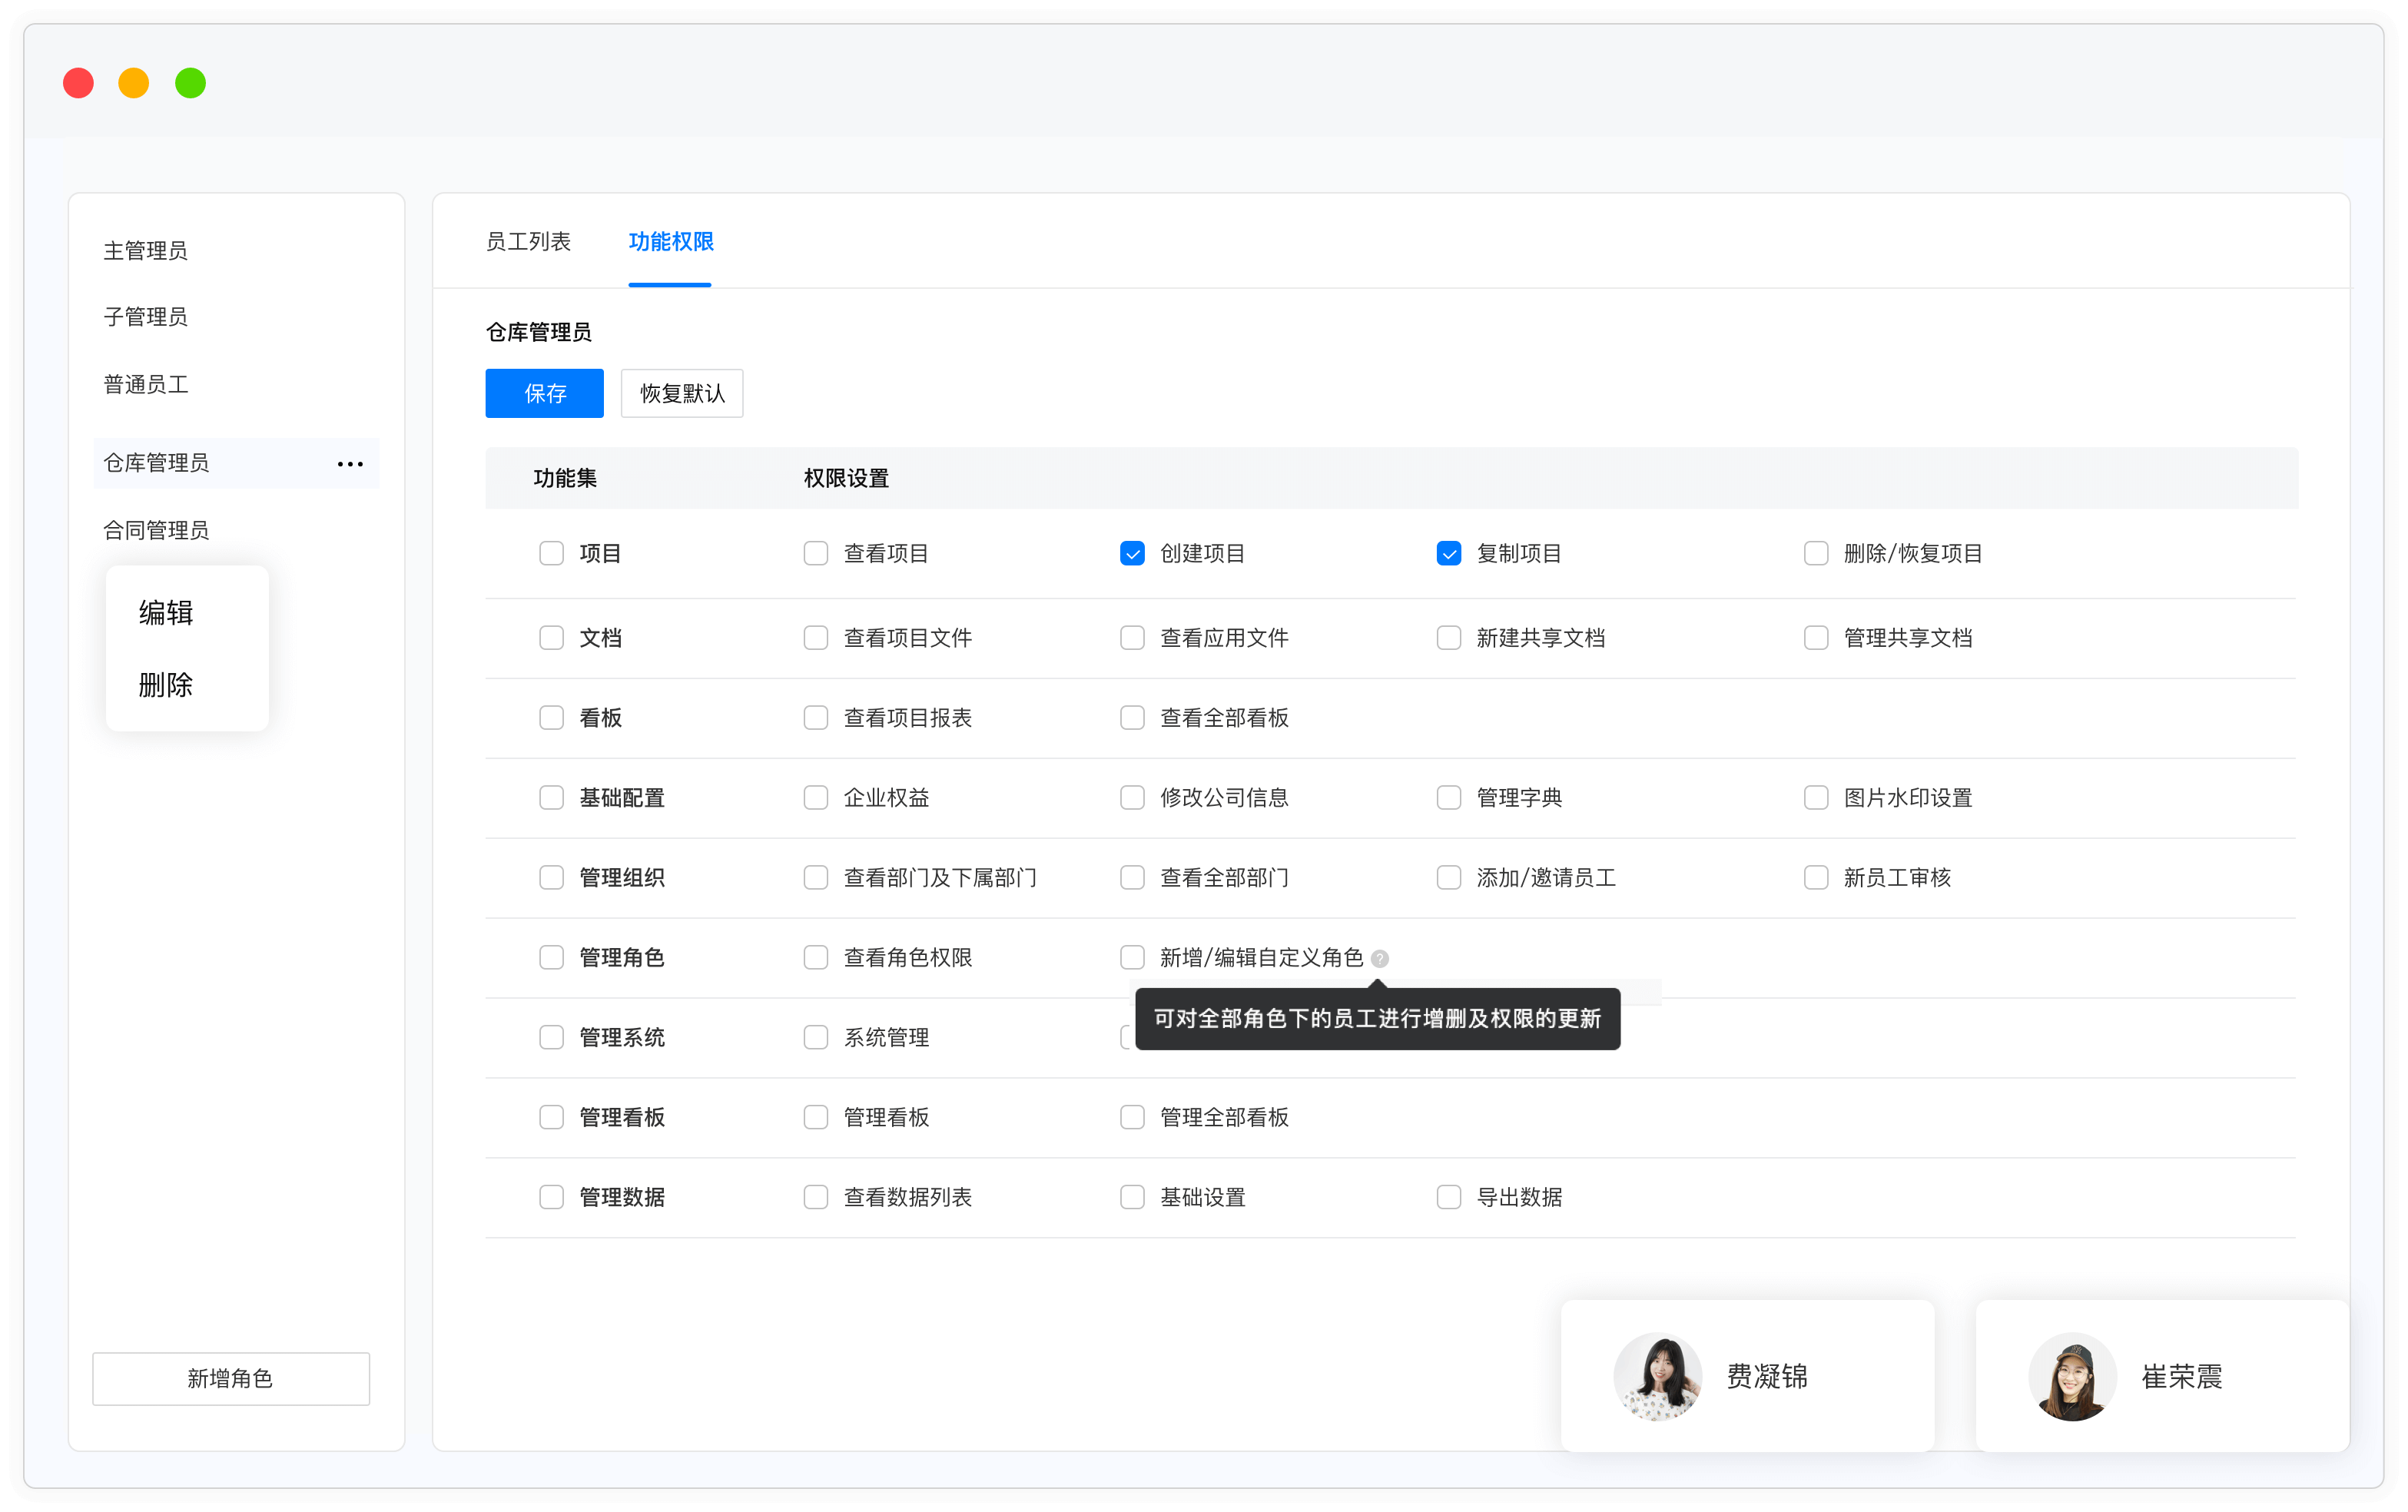Click the red window close dot
This screenshot has height=1512, width=2408.
coord(78,83)
